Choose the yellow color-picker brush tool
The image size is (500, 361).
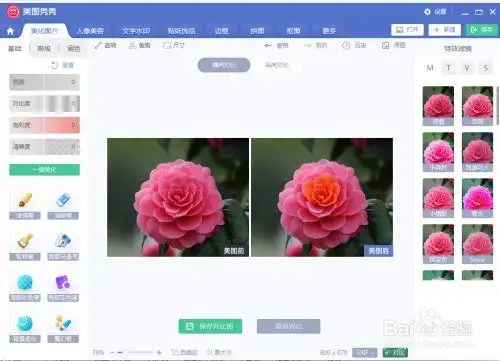point(25,241)
